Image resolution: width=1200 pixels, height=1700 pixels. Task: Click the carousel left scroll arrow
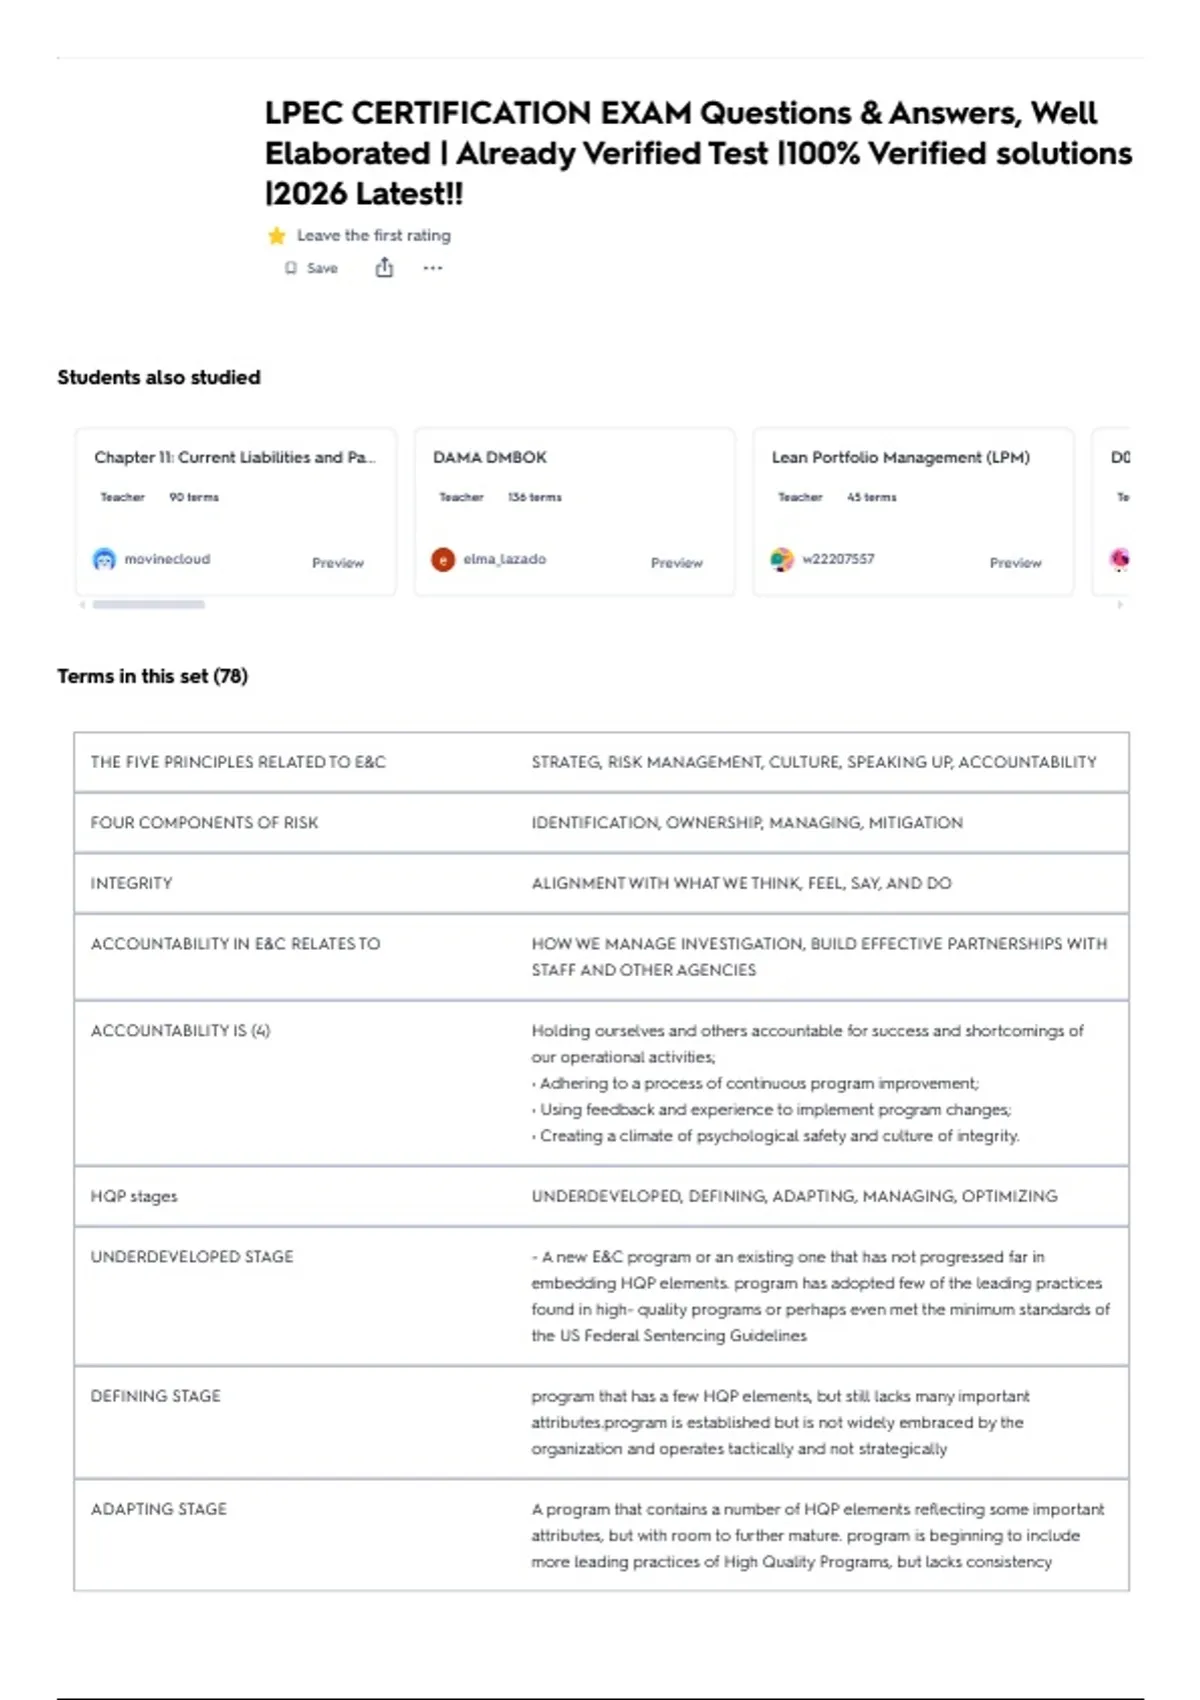tap(82, 604)
